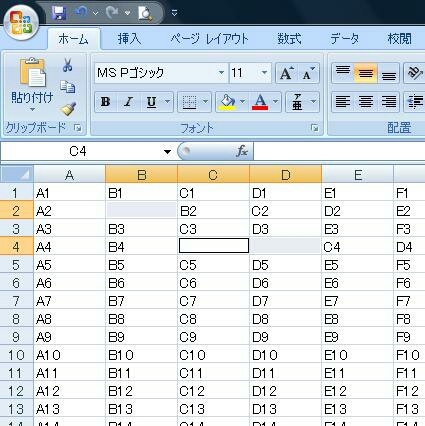Switch to 挿入 tab
The width and height of the screenshot is (425, 426).
[x=129, y=39]
